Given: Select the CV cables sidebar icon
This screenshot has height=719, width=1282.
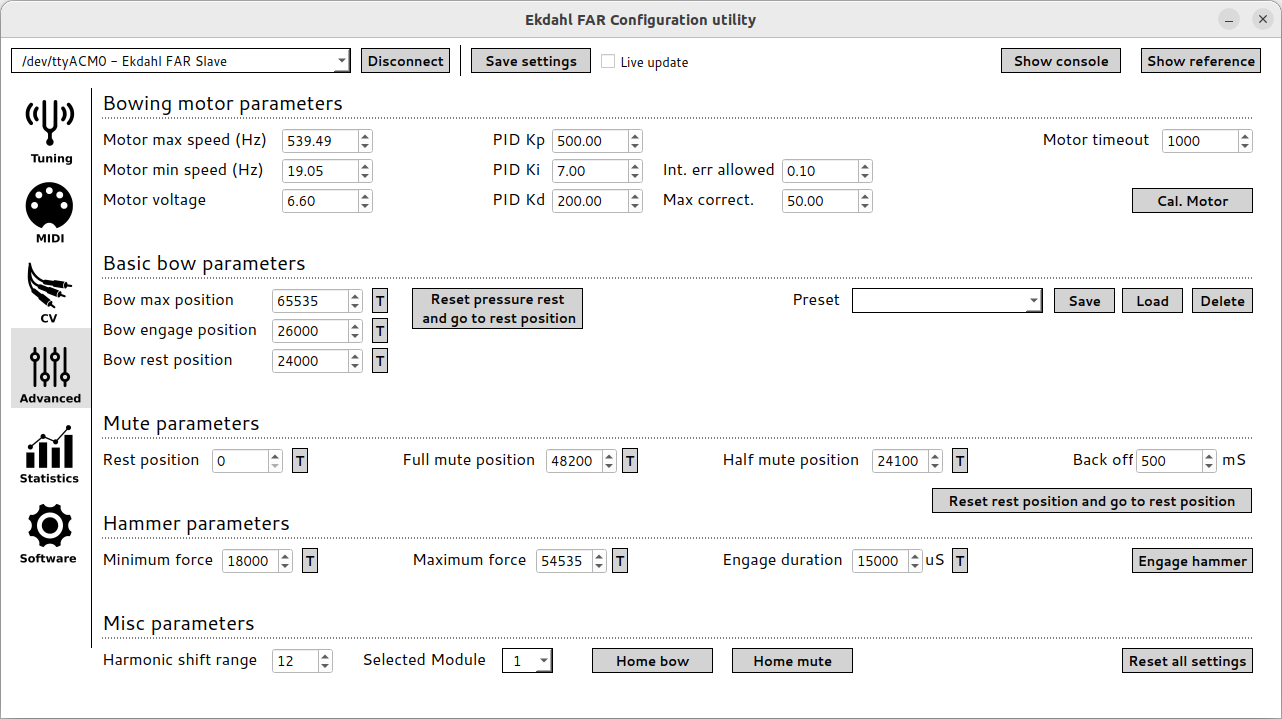Looking at the screenshot, I should coord(50,291).
